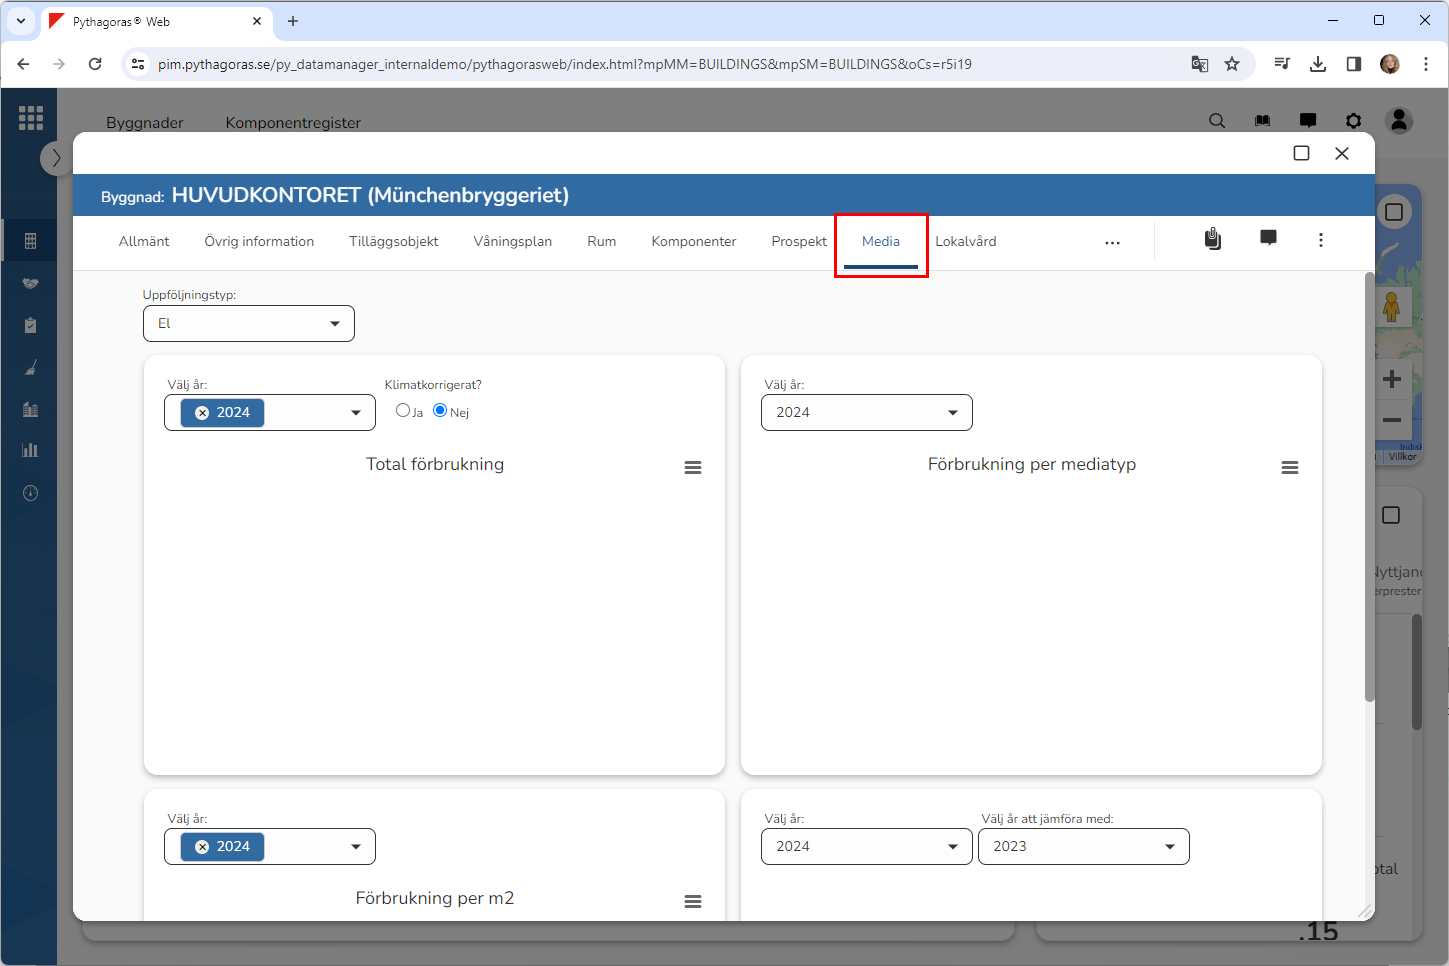Select Ja for Klimatkorrigerat

tap(403, 410)
